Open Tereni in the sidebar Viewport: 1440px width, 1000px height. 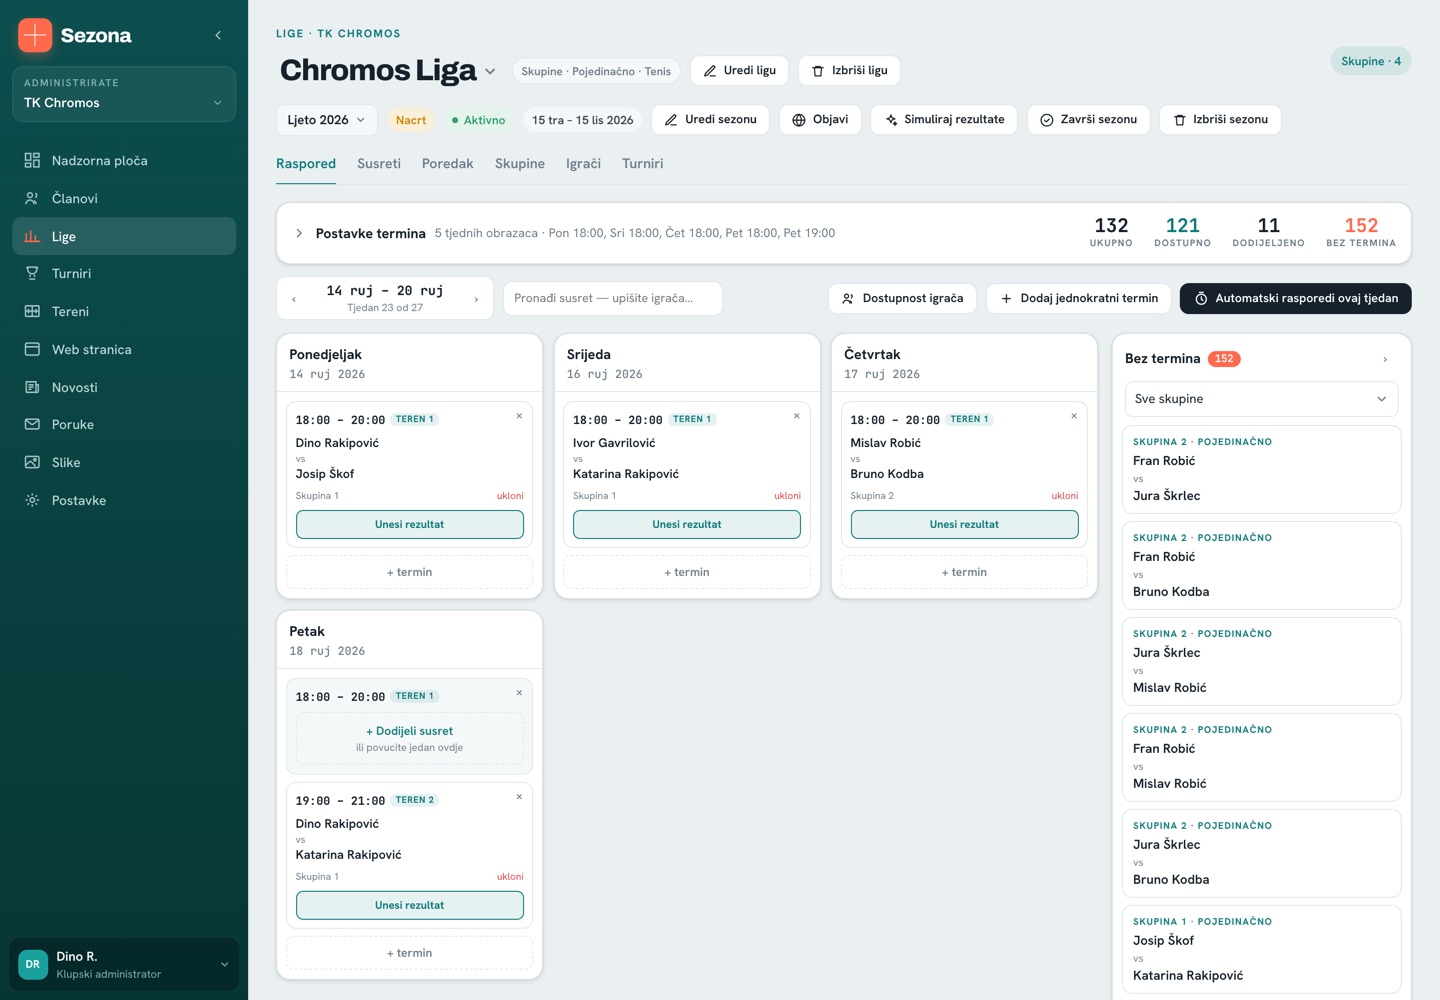pyautogui.click(x=124, y=312)
